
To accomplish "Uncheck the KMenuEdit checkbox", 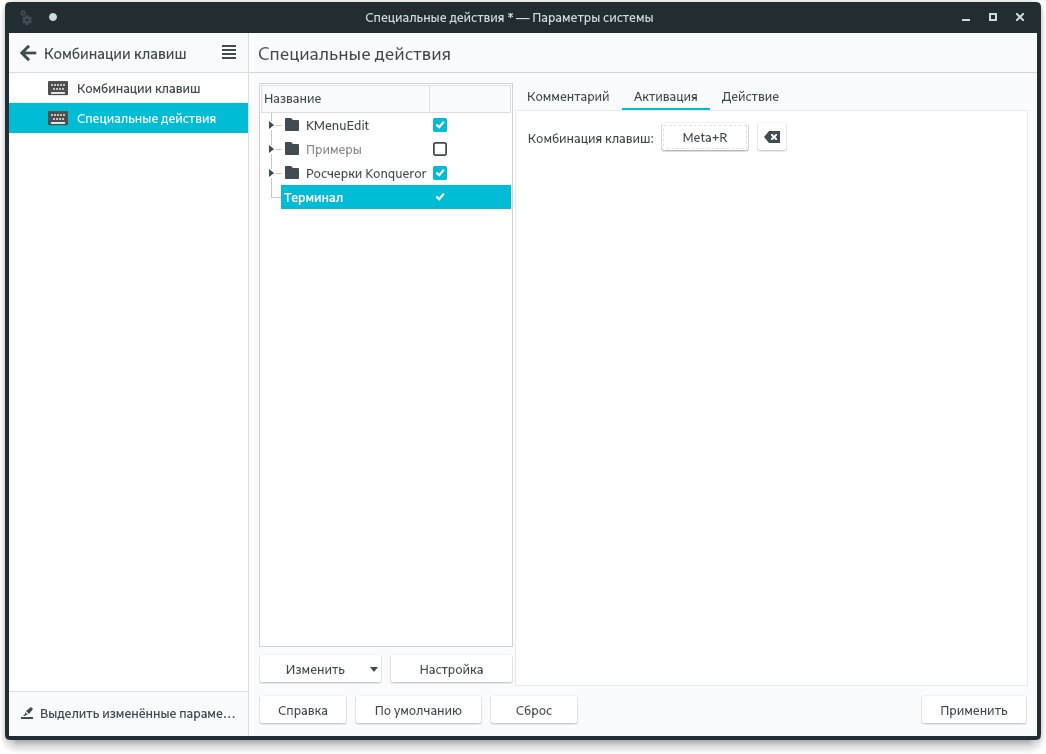I will 440,125.
